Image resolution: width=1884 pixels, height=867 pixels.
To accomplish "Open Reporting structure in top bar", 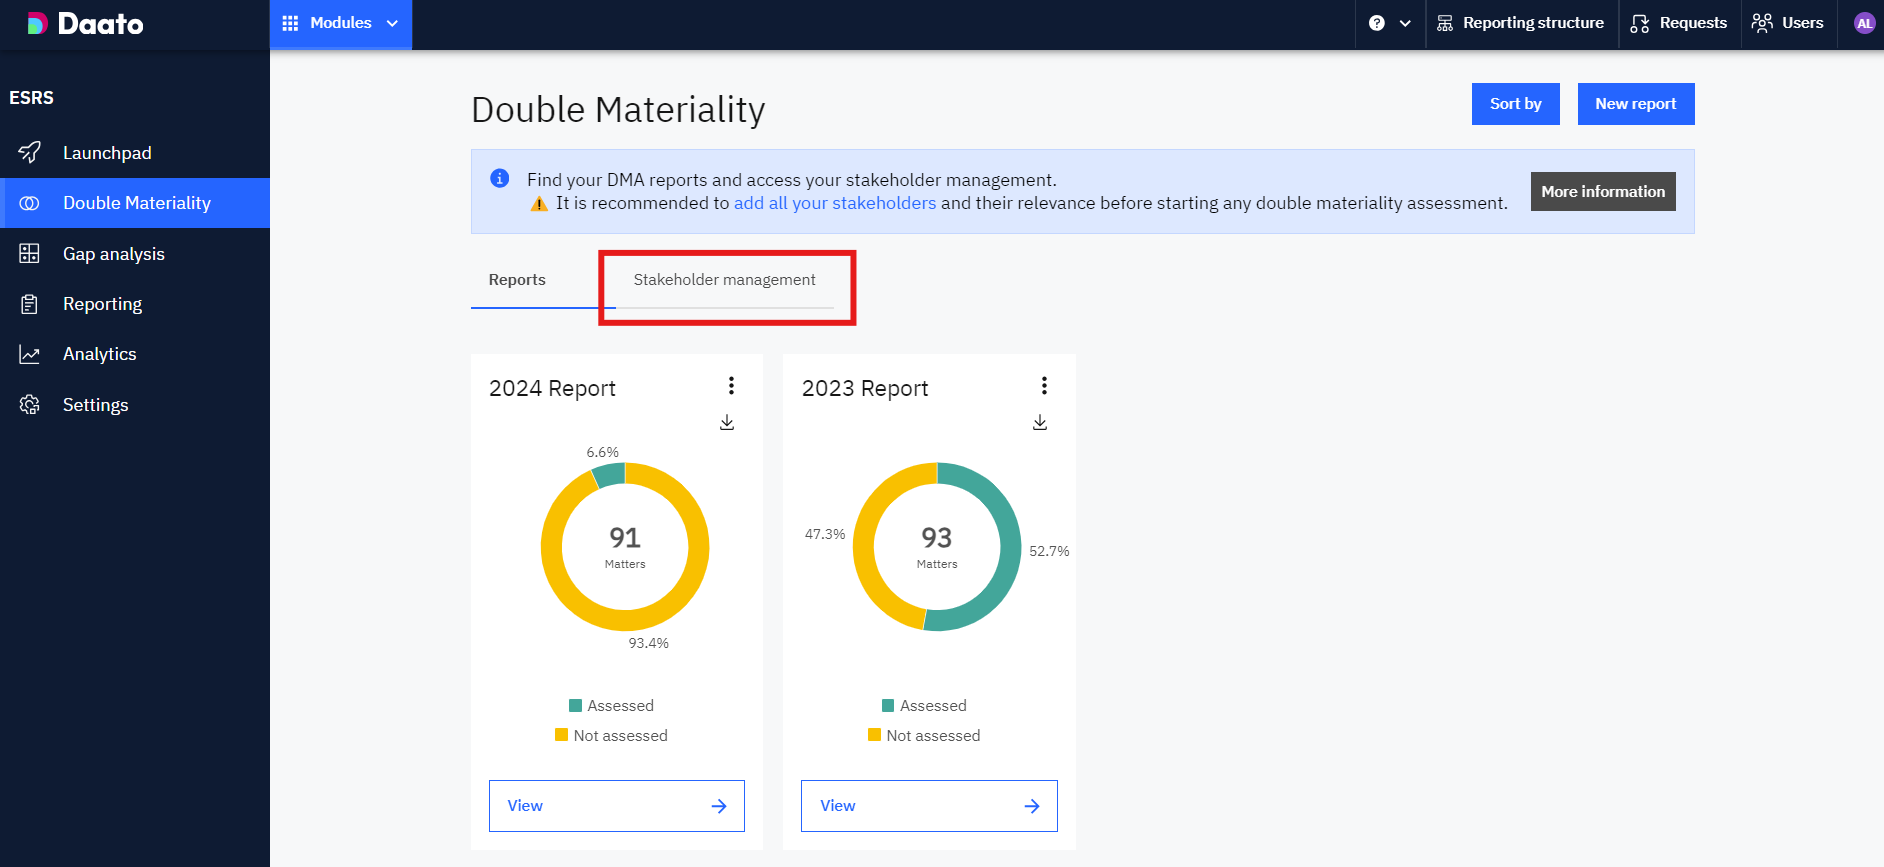I will click(x=1520, y=23).
